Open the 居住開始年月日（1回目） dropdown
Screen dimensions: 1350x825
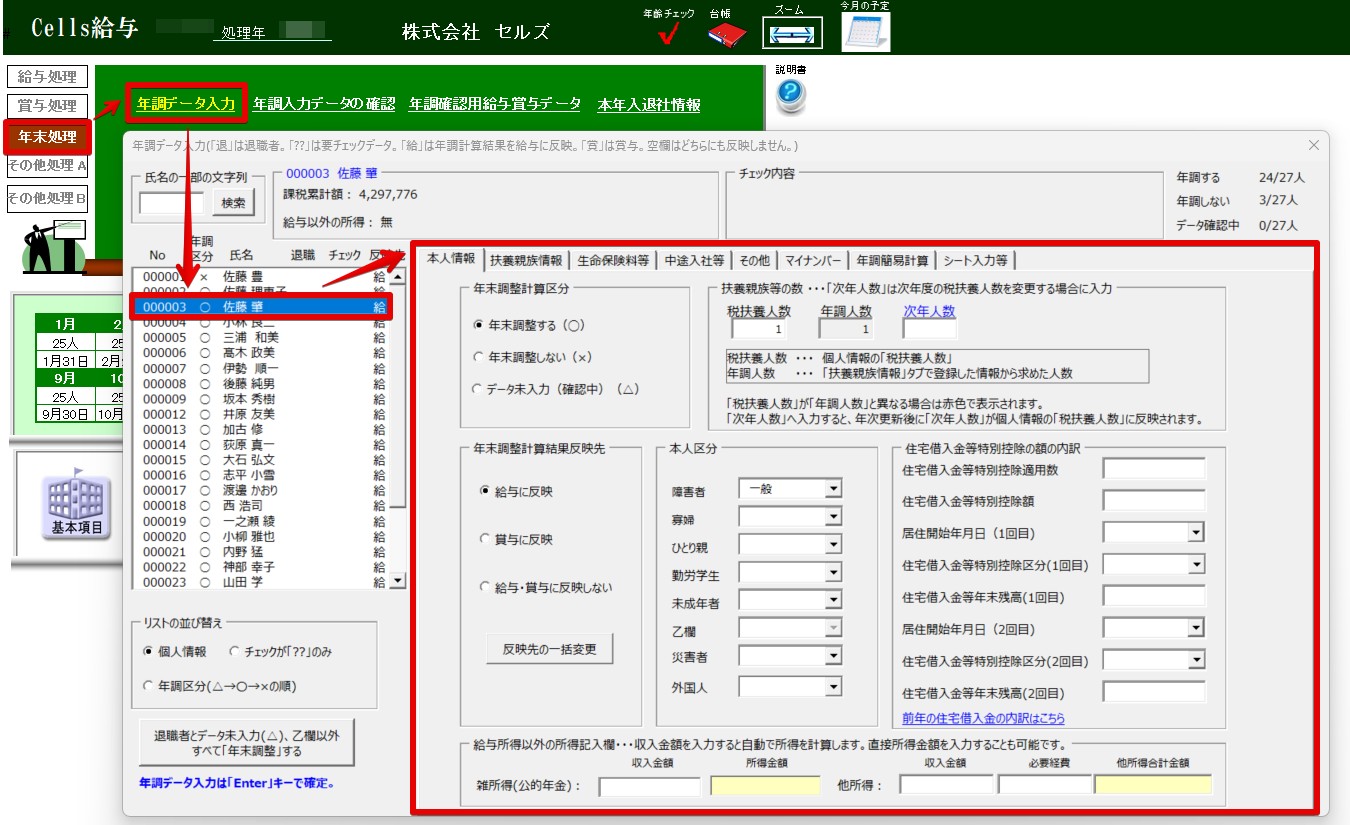tap(1195, 533)
